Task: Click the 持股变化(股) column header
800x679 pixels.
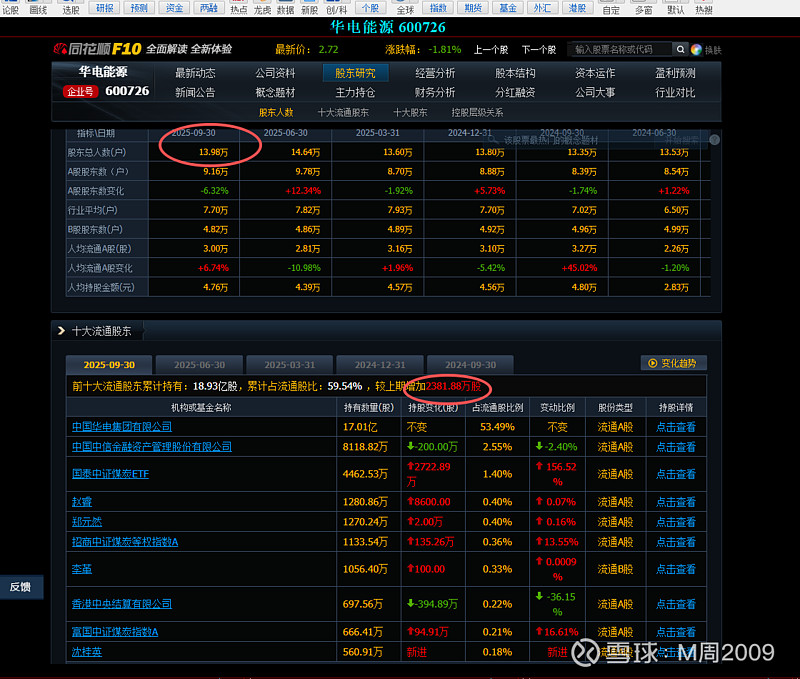Action: [433, 408]
